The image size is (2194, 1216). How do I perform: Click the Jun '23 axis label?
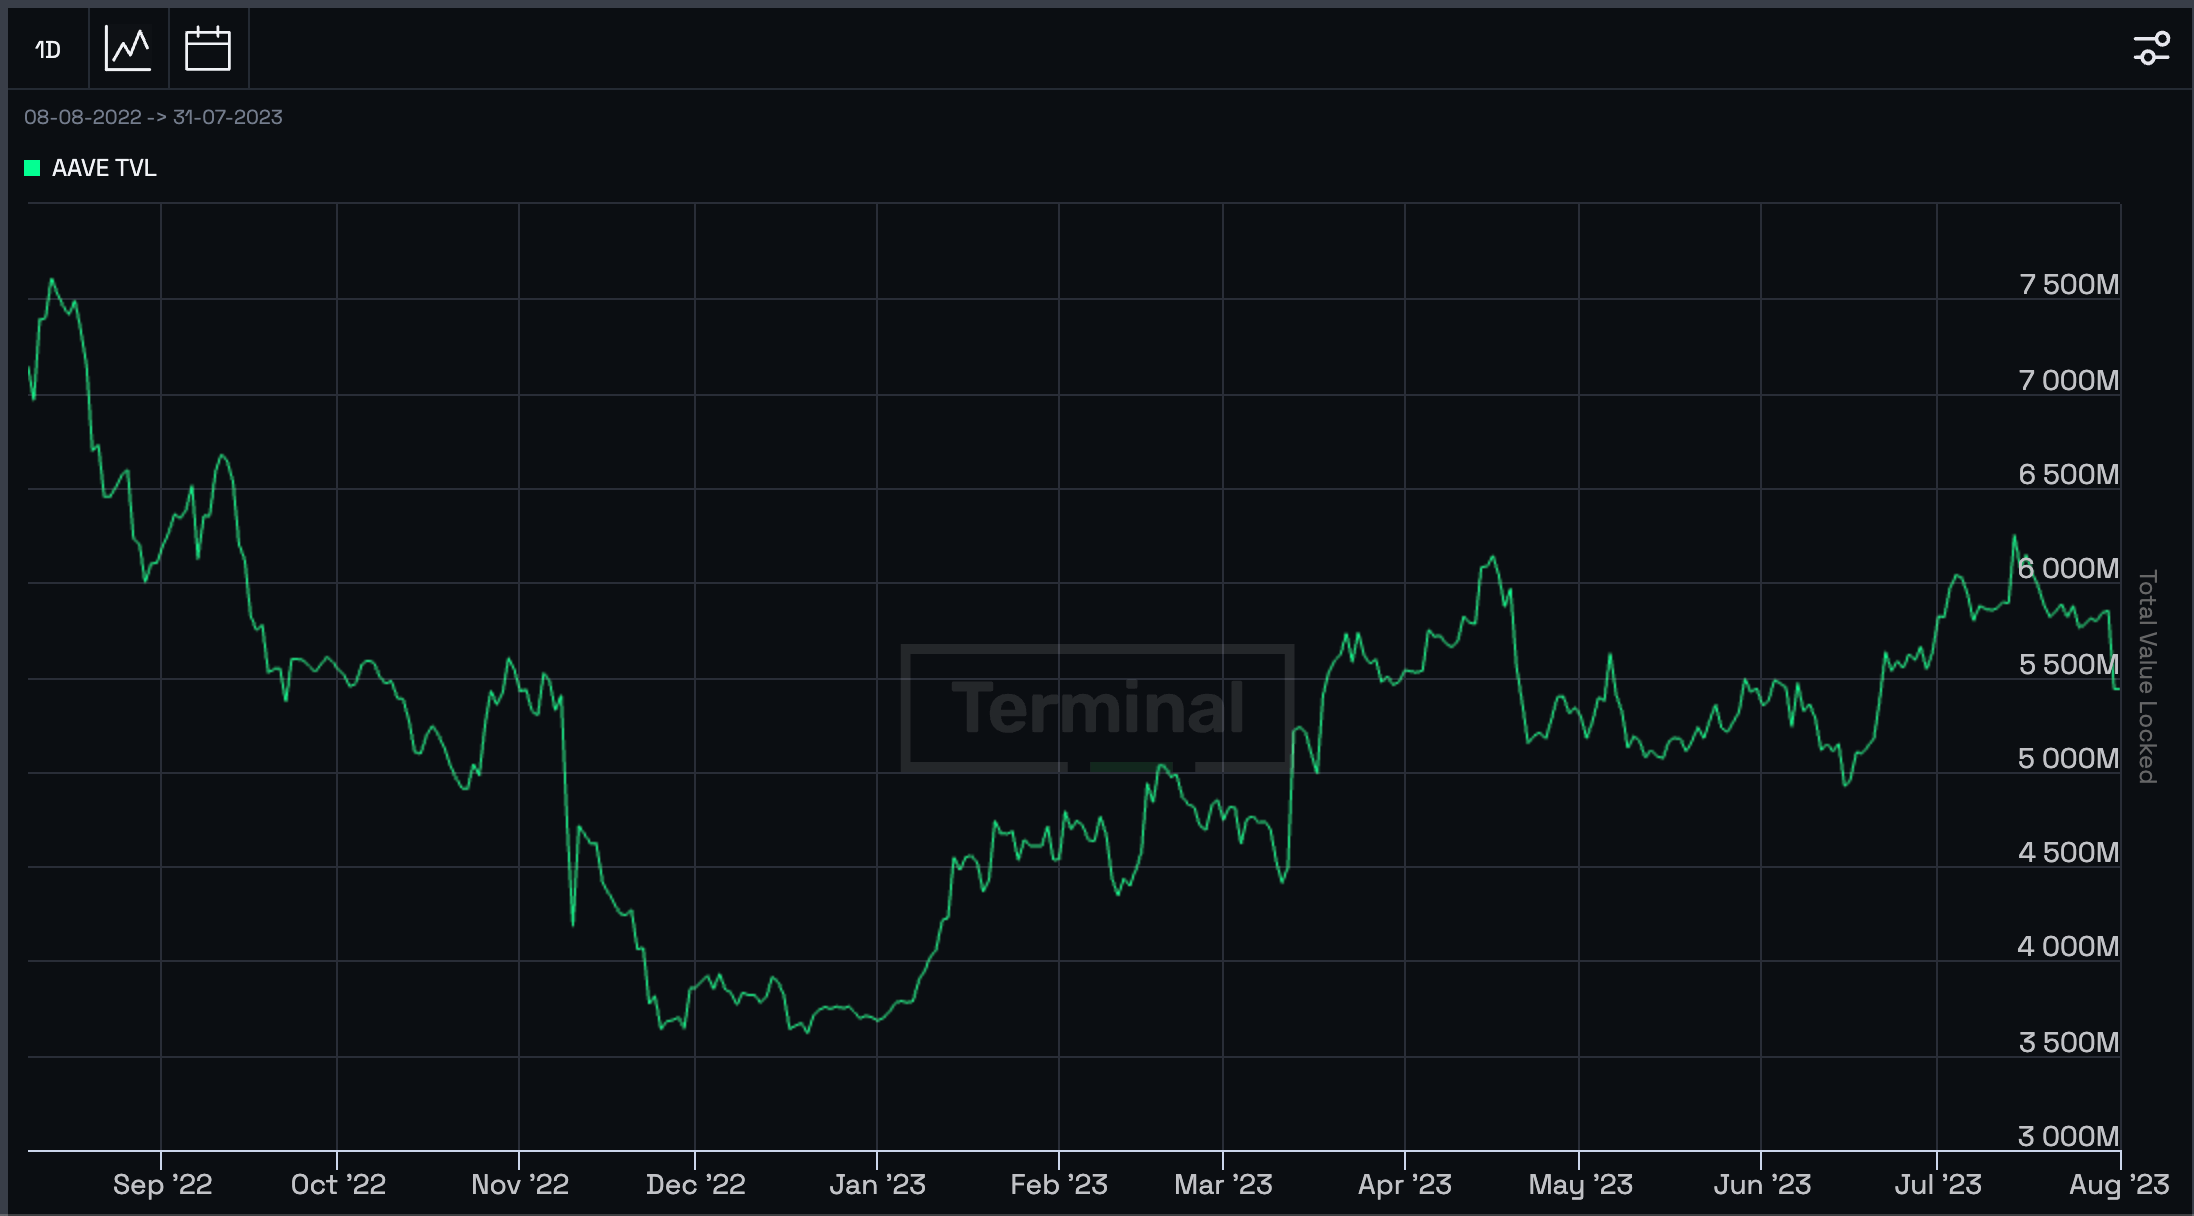point(1762,1185)
